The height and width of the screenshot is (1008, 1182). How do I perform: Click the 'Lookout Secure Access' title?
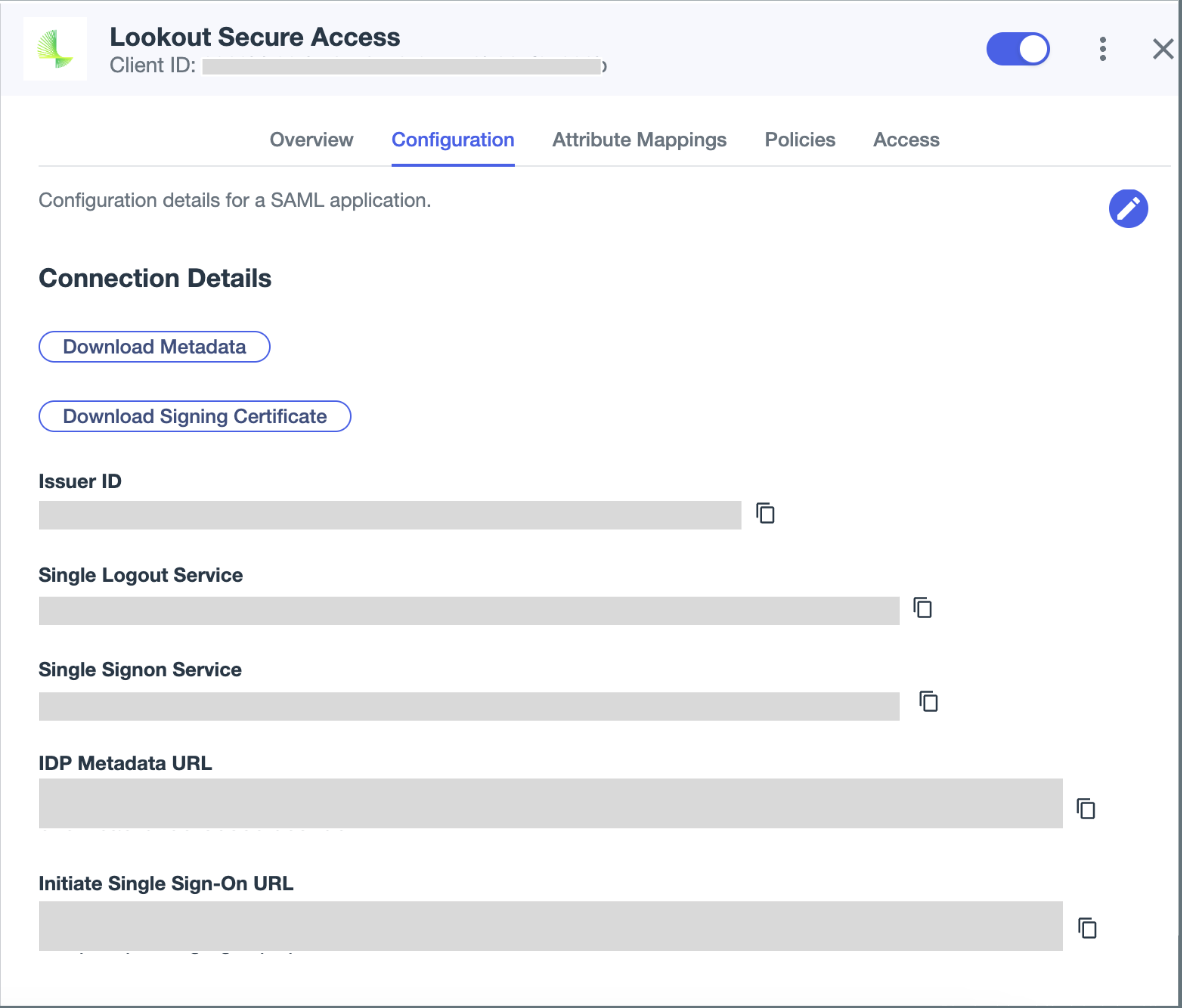coord(255,37)
